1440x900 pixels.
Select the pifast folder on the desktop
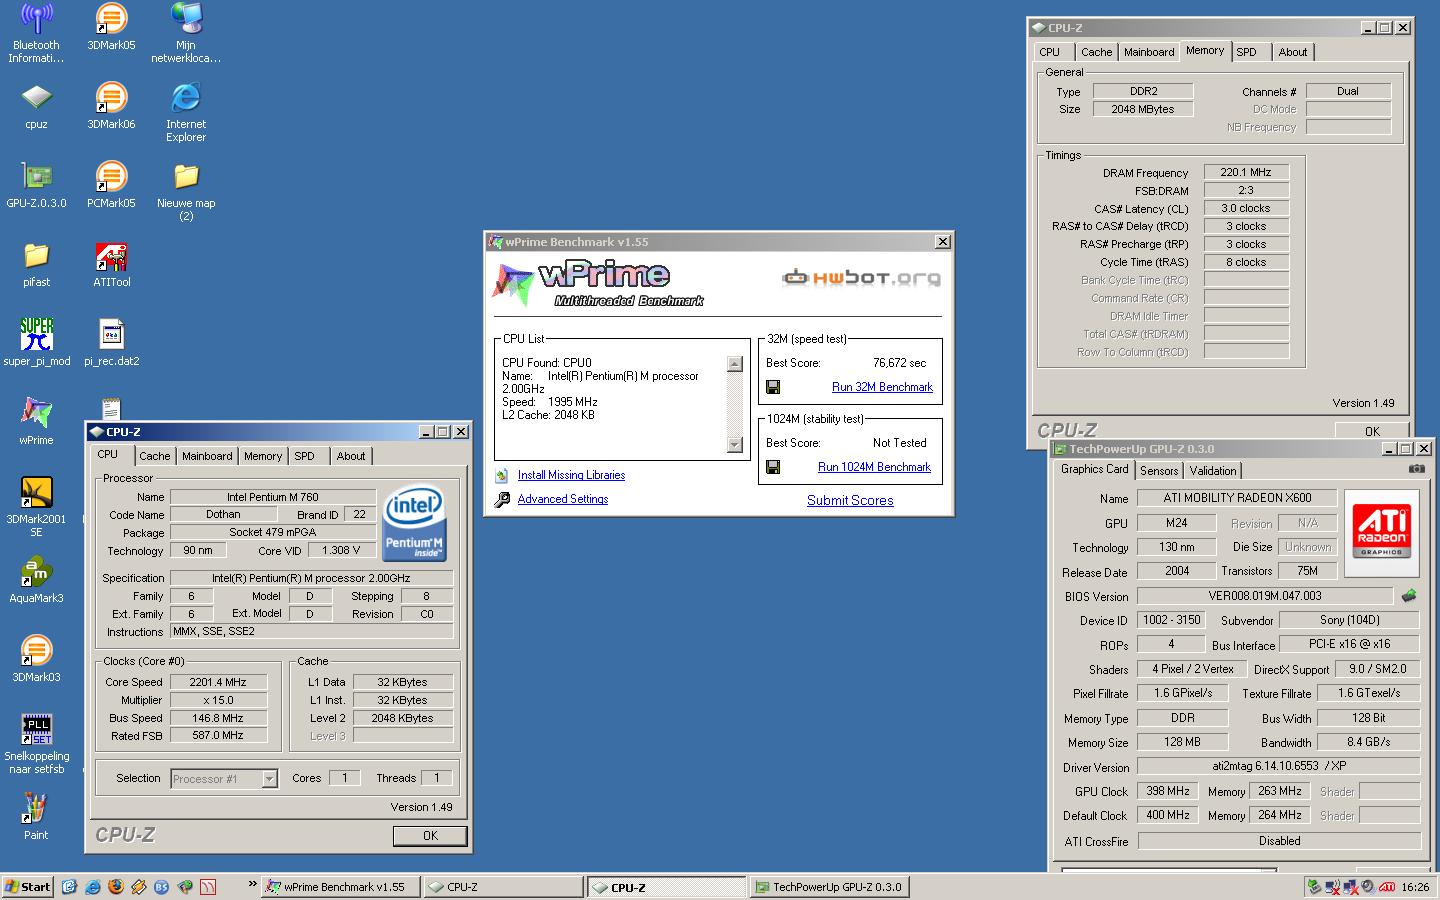37,264
